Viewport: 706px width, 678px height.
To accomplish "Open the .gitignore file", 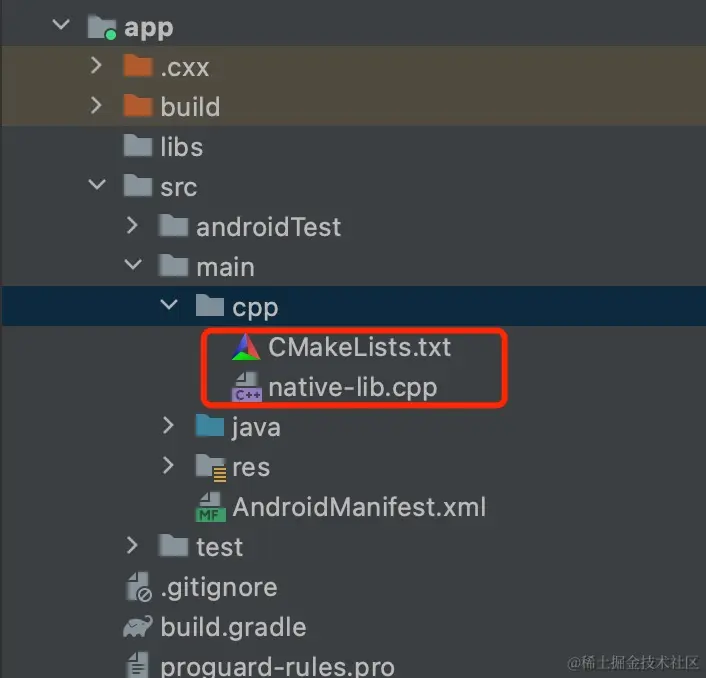I will (219, 588).
